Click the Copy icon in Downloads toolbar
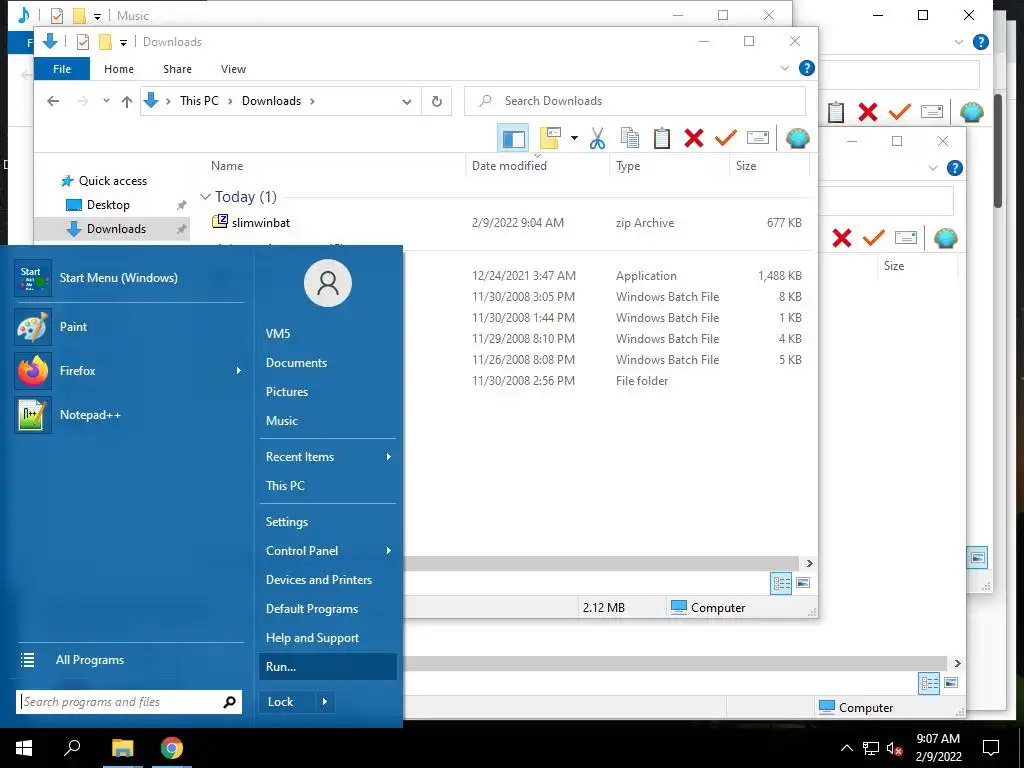1024x768 pixels. (630, 138)
